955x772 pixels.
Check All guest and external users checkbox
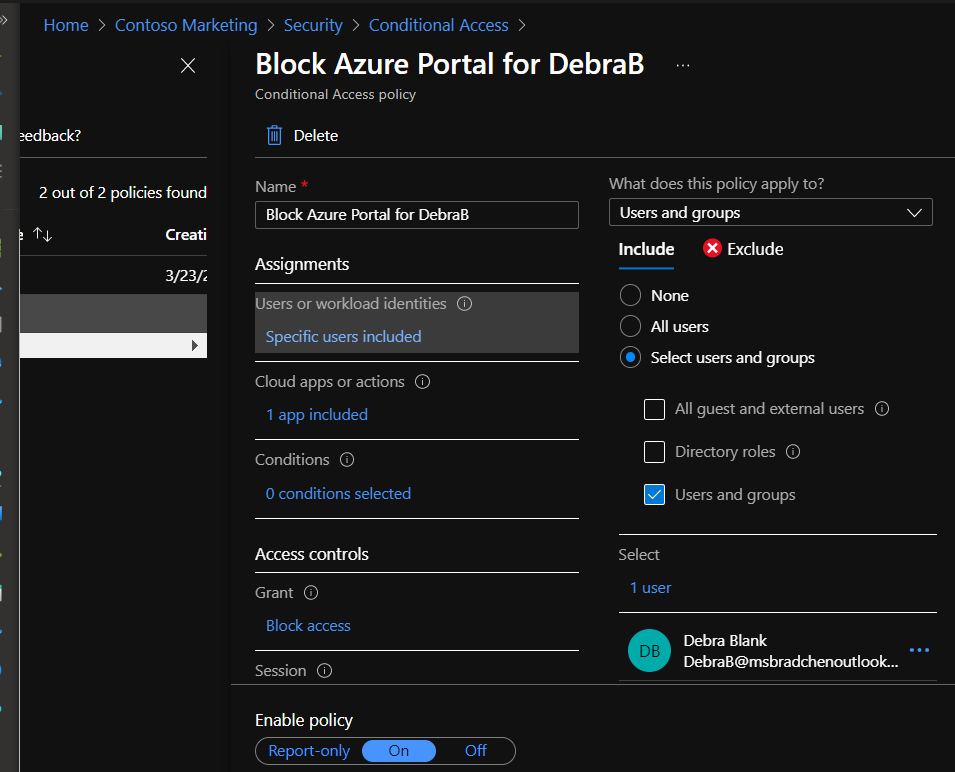(x=655, y=409)
